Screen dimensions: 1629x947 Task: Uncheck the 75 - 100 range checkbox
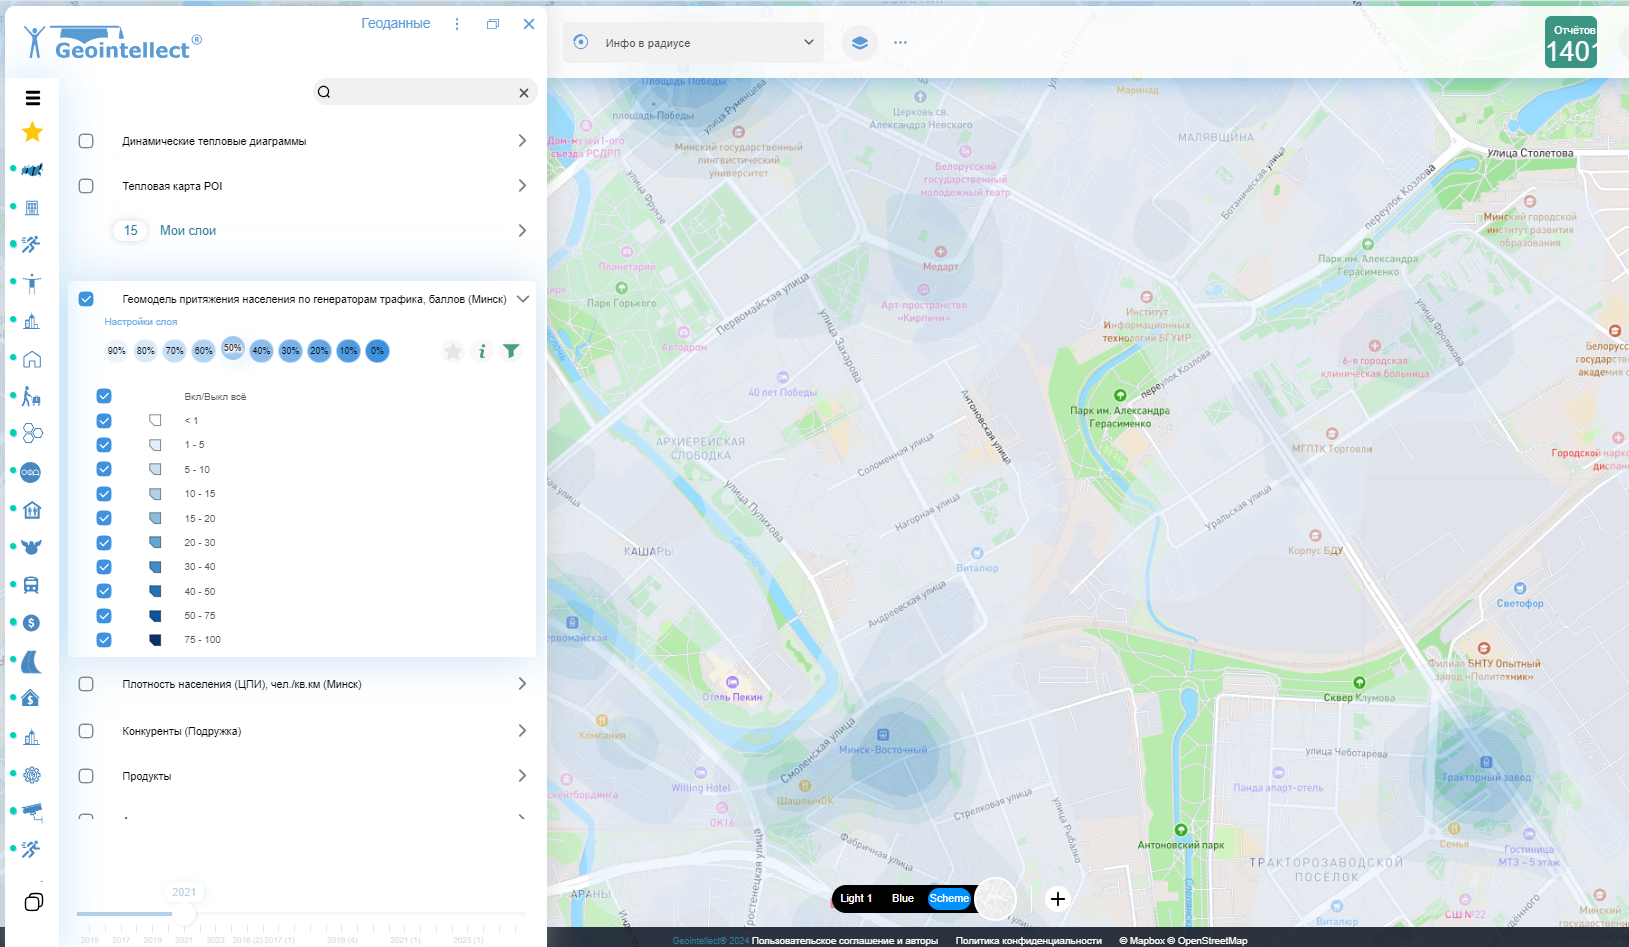click(x=104, y=640)
